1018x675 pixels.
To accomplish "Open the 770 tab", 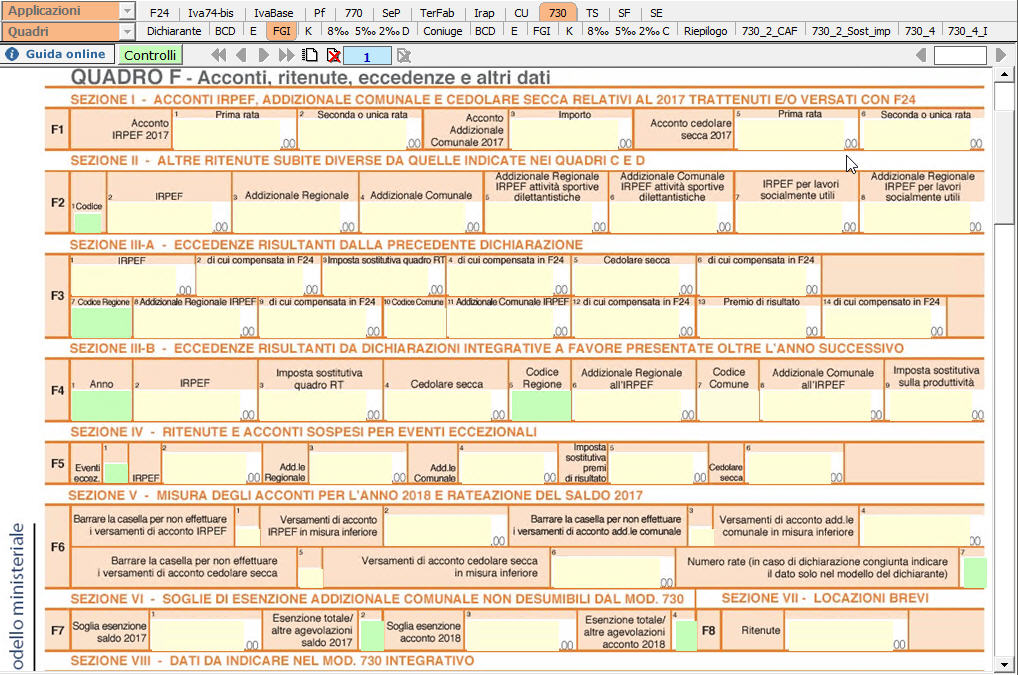I will (x=354, y=12).
